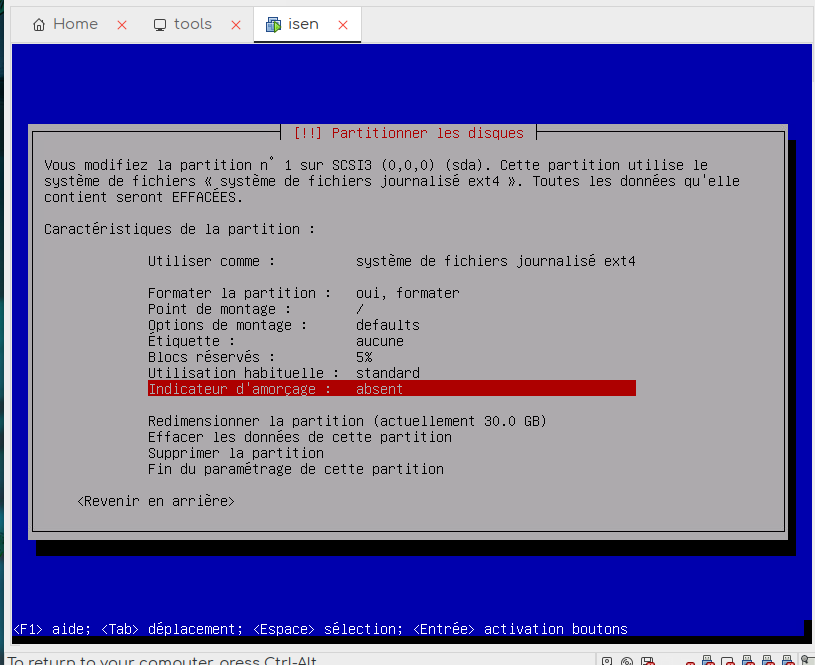Close the Home tab
Screen dimensions: 815x665
122,25
